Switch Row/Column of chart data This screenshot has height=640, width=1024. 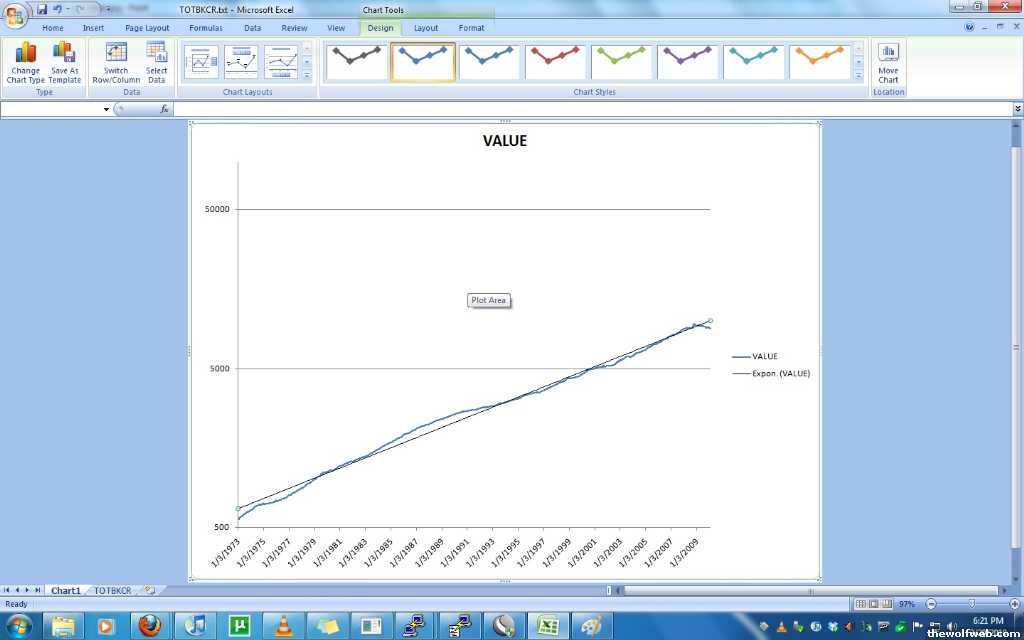[x=116, y=62]
